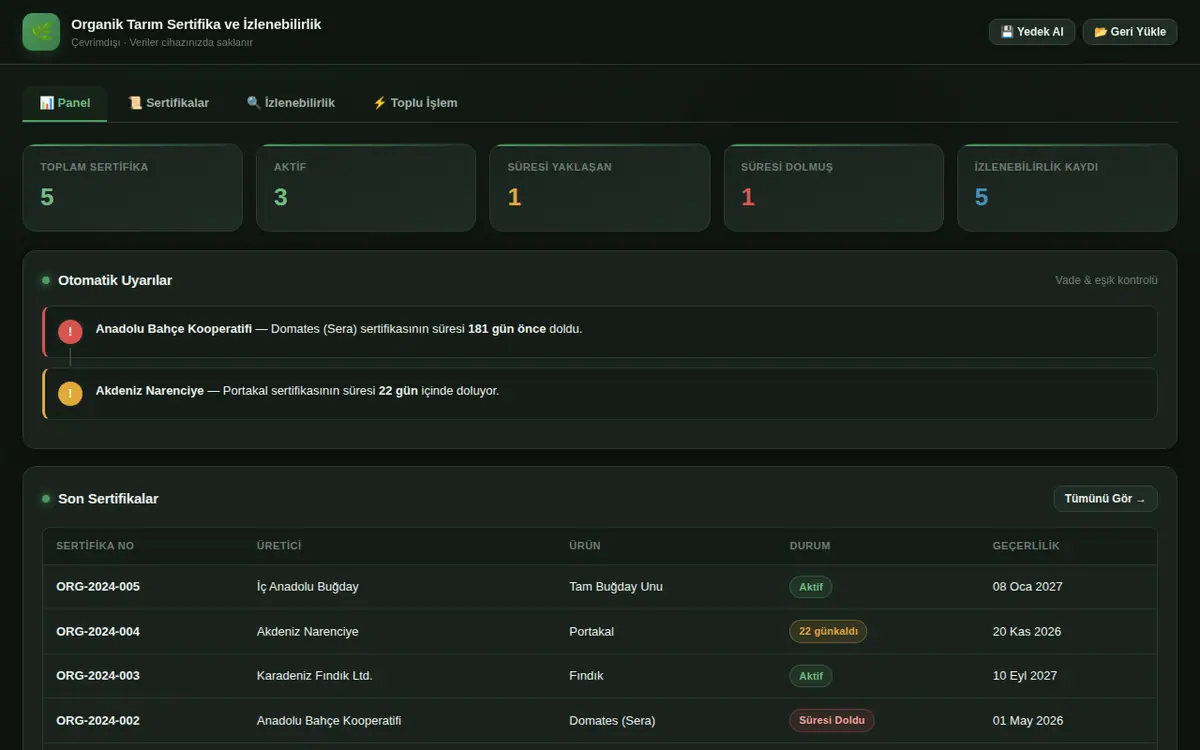Image resolution: width=1200 pixels, height=750 pixels.
Task: Click the Tümünü Gör button
Action: tap(1105, 499)
